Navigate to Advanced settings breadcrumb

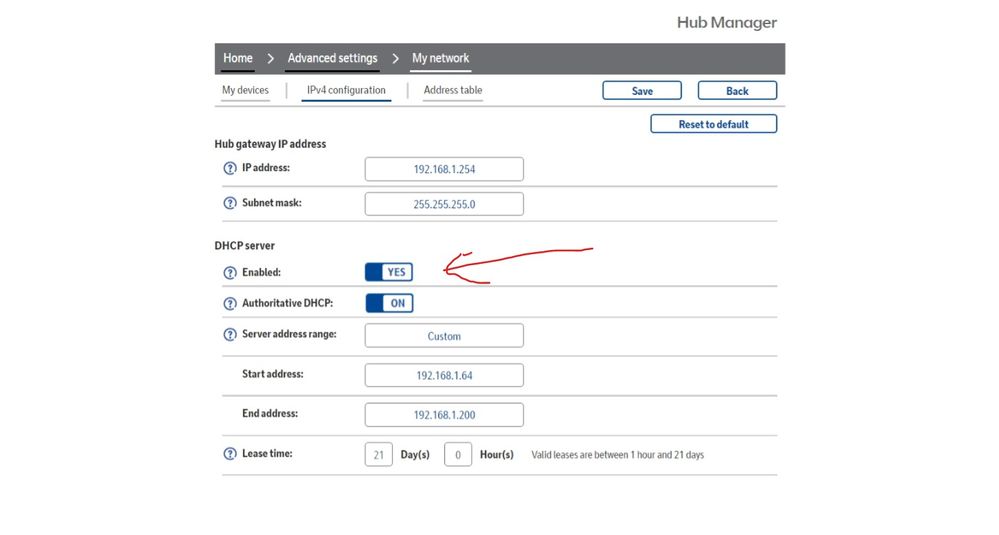pos(332,58)
